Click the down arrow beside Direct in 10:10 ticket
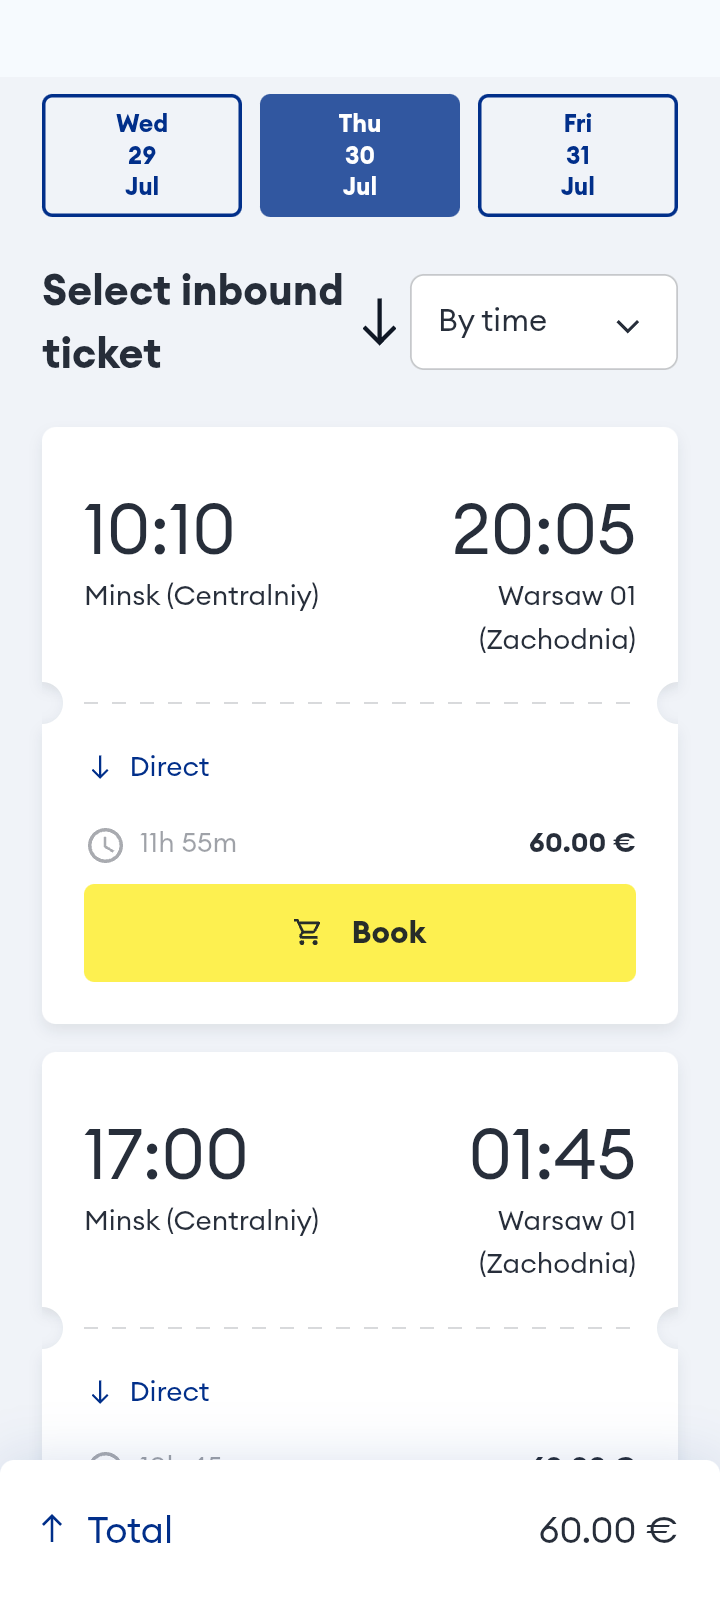The height and width of the screenshot is (1600, 720). coord(100,767)
